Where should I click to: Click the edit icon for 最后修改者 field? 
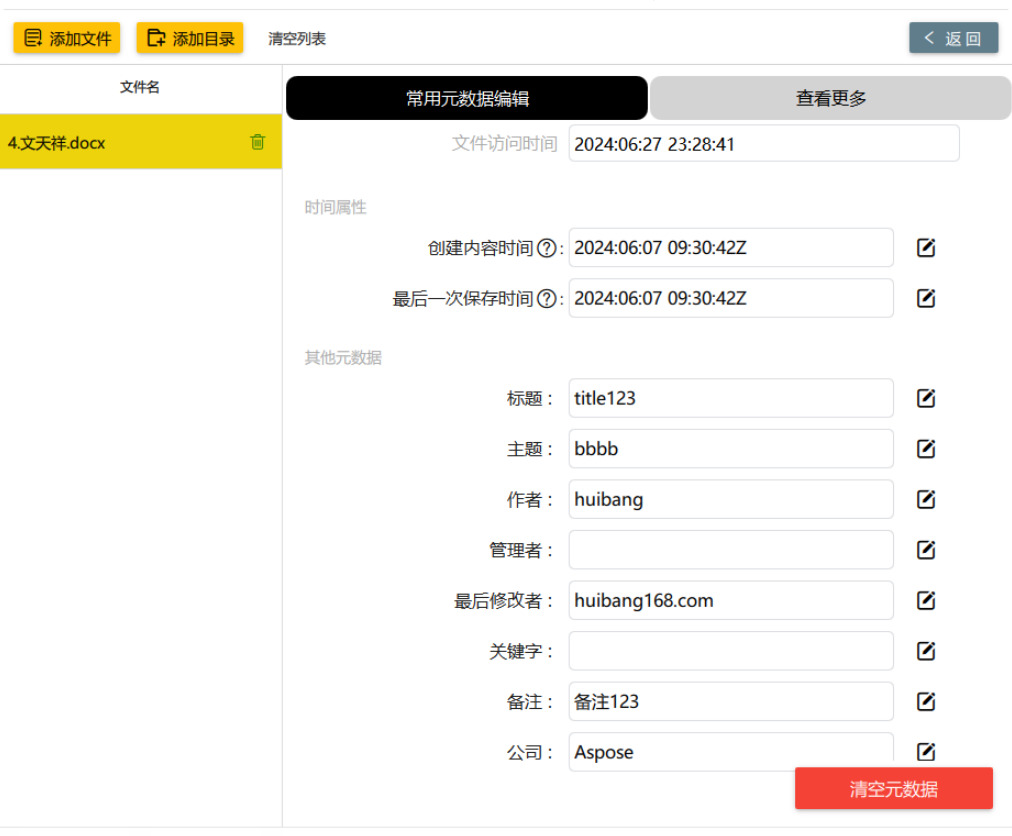[x=926, y=600]
